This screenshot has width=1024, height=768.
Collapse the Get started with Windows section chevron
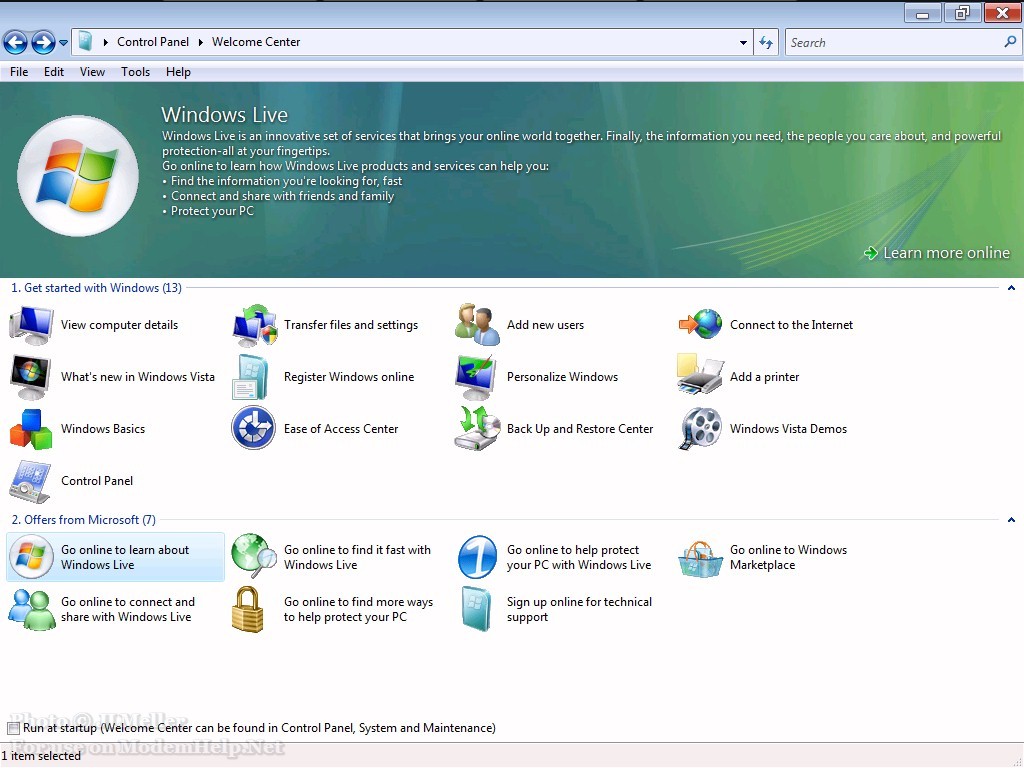point(1011,288)
